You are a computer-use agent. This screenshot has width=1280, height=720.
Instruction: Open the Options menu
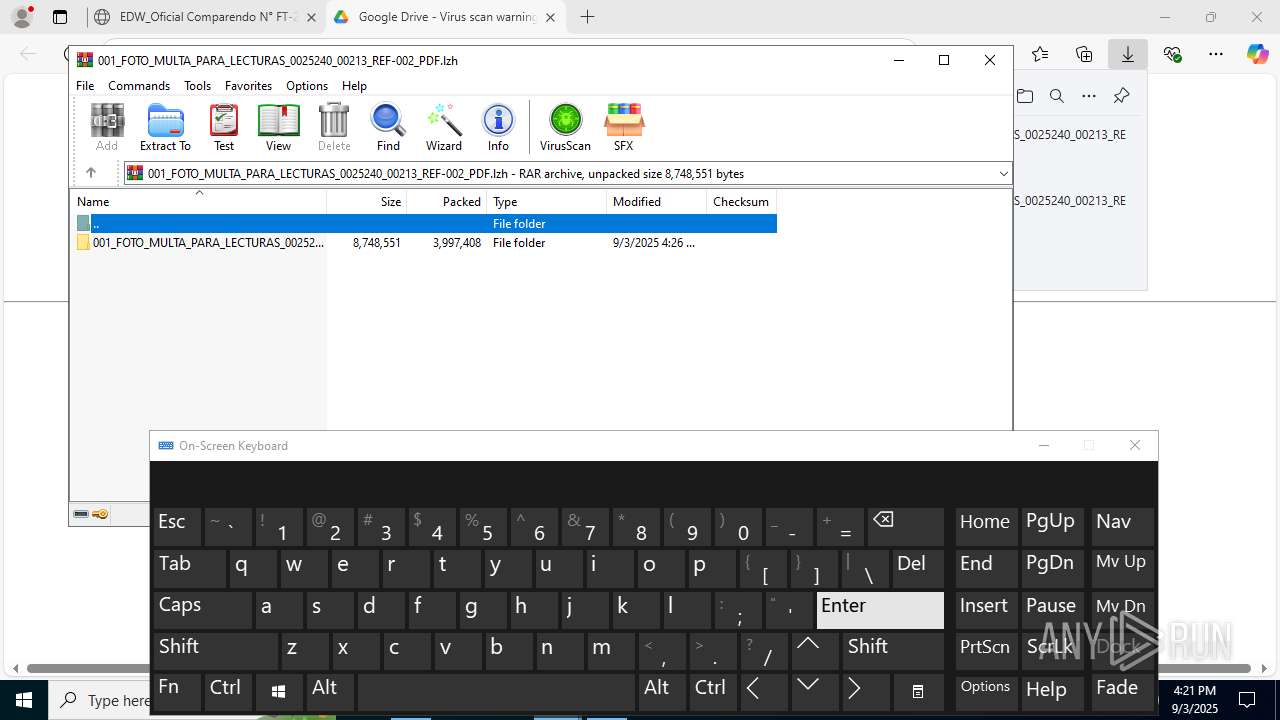click(x=307, y=86)
